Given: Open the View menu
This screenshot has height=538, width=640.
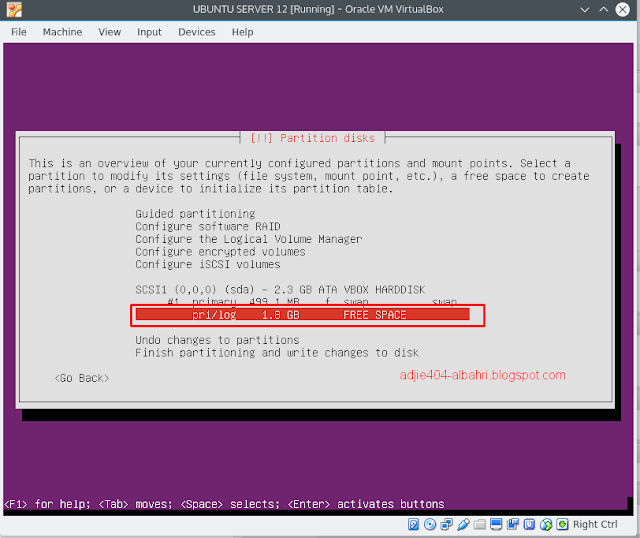Looking at the screenshot, I should (109, 32).
